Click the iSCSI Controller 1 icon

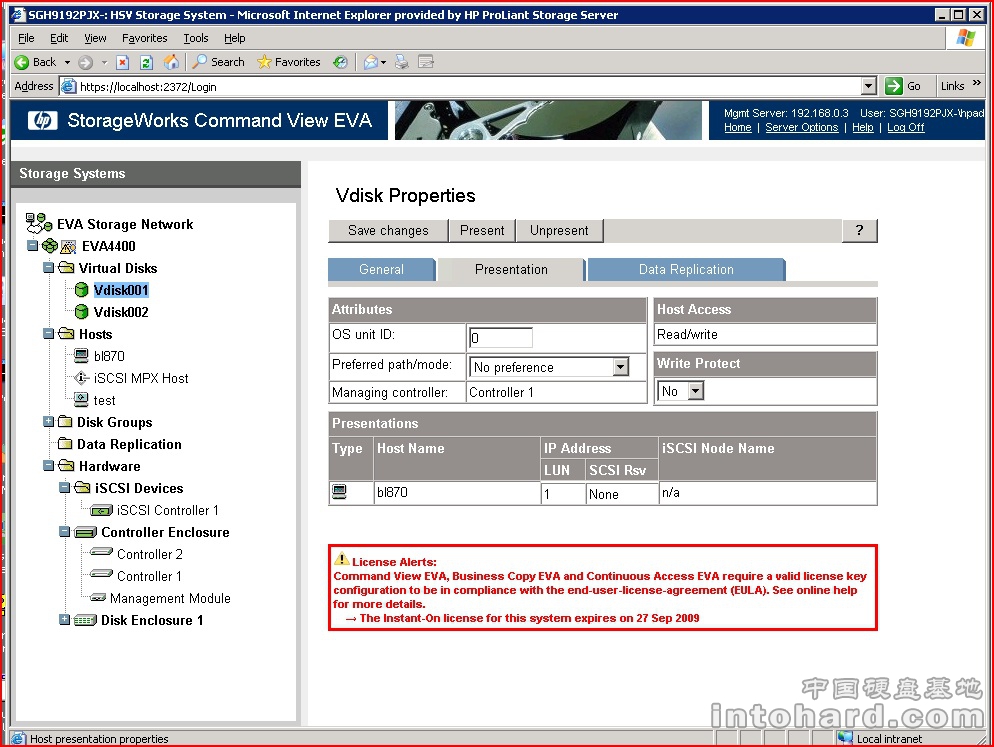[x=101, y=510]
